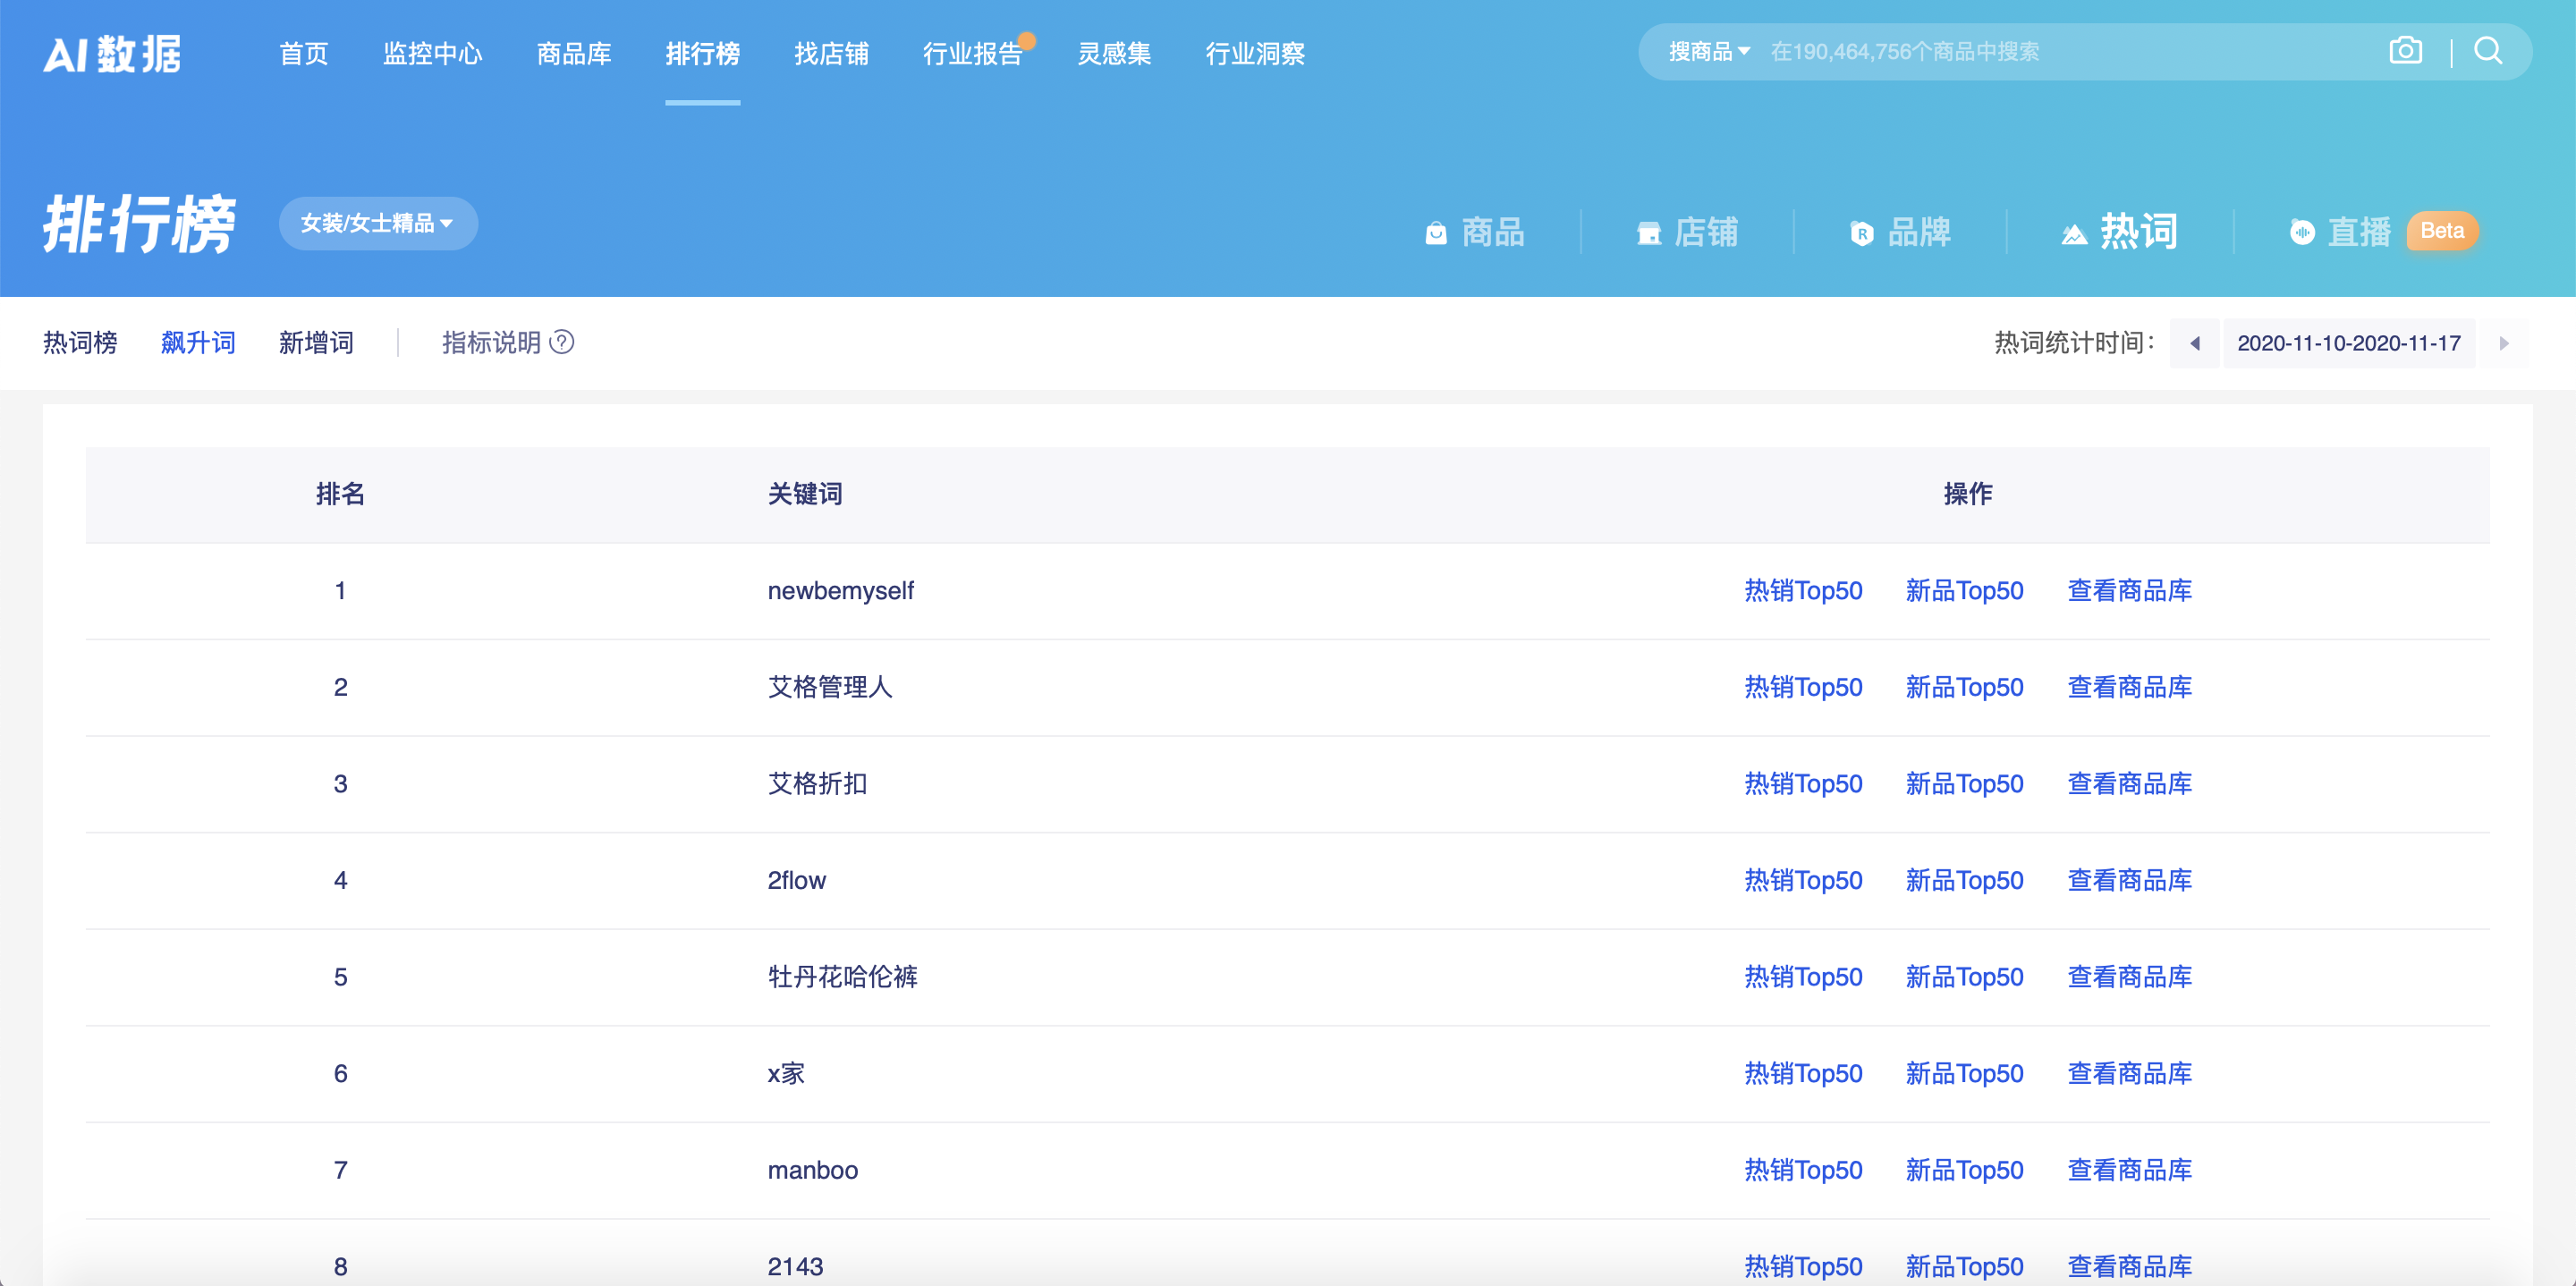The height and width of the screenshot is (1286, 2576).
Task: Open the 指标说明 help question-mark icon
Action: (563, 343)
